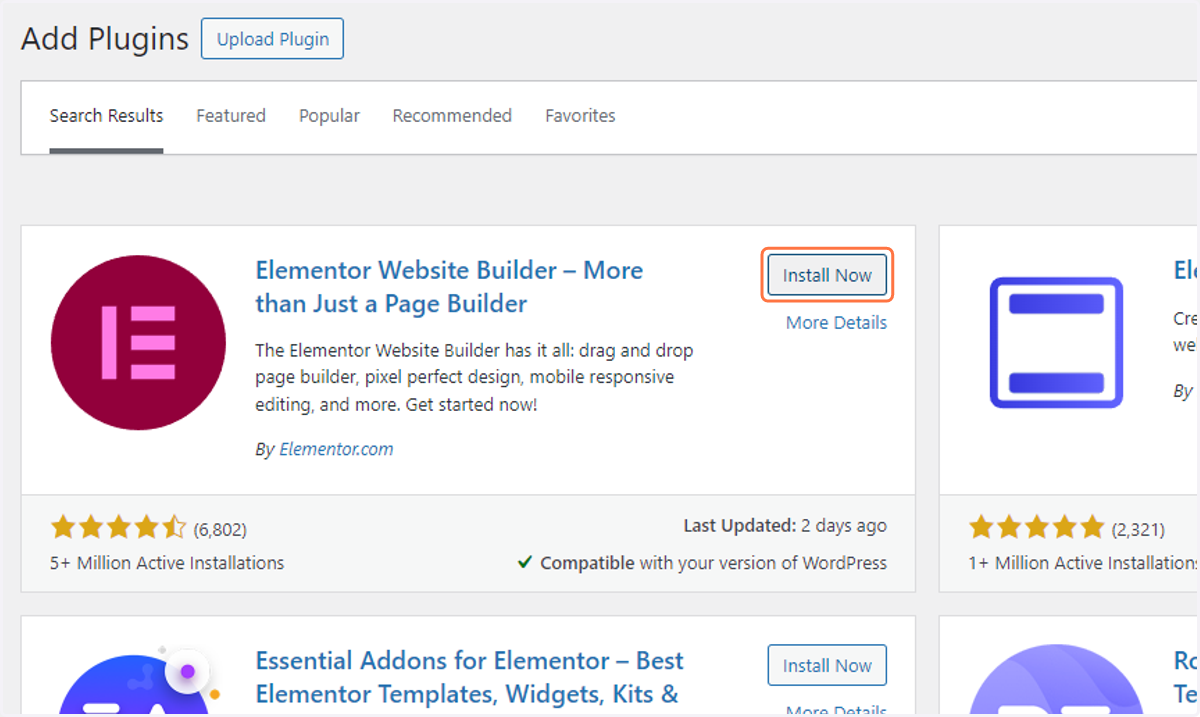Click the blue header-footer plugin icon
Viewport: 1200px width, 717px height.
click(1056, 343)
